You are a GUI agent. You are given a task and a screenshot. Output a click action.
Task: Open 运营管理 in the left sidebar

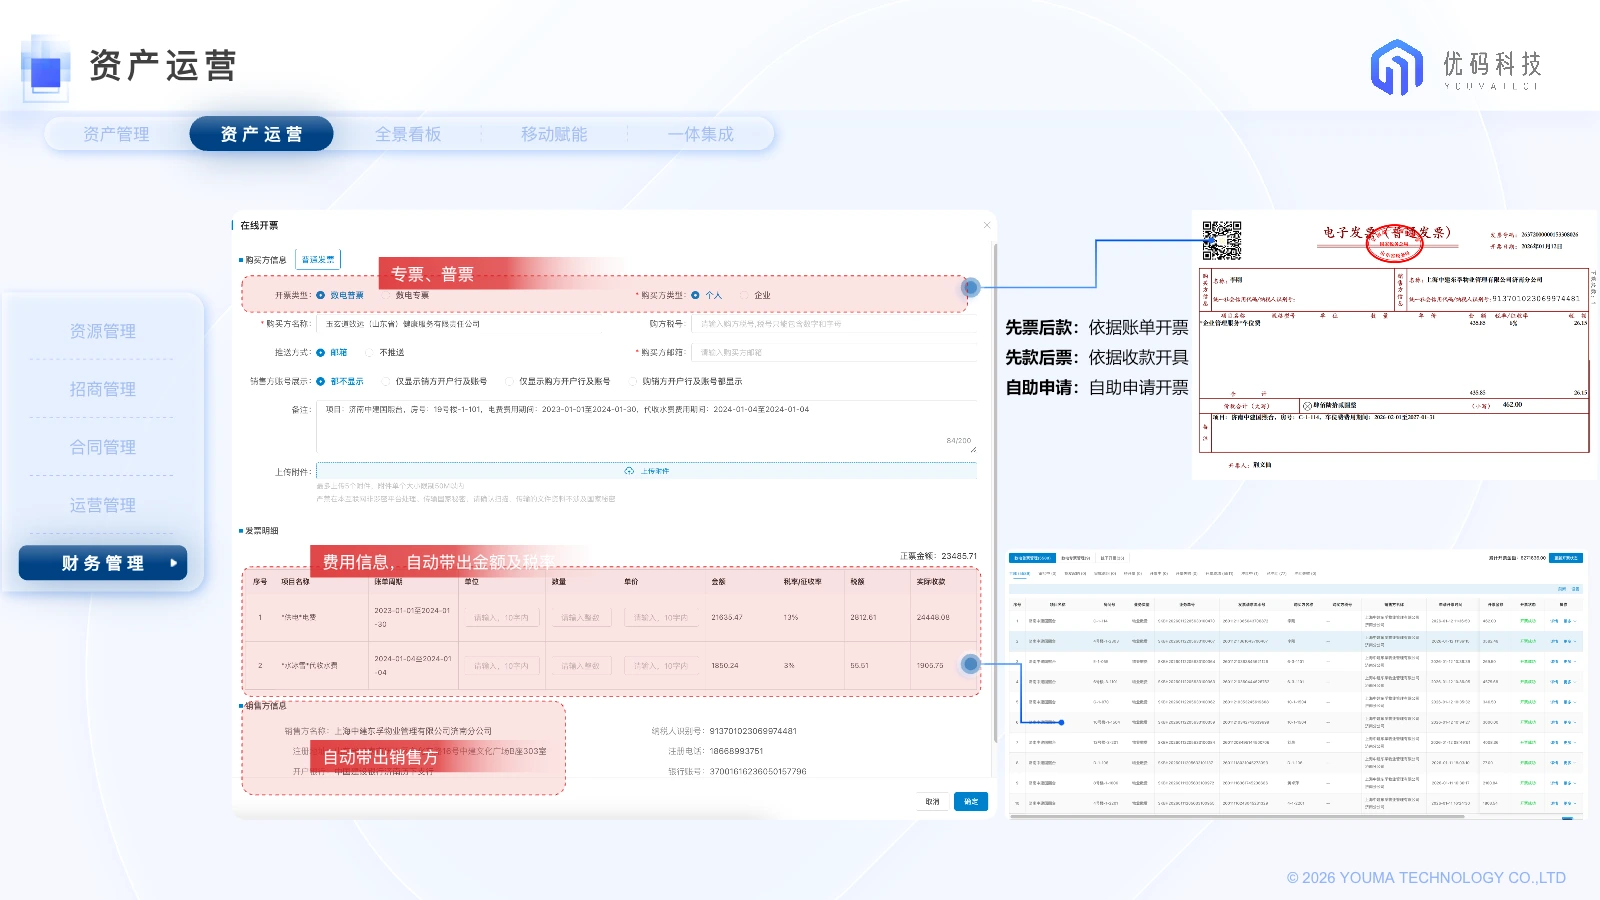[x=103, y=505]
